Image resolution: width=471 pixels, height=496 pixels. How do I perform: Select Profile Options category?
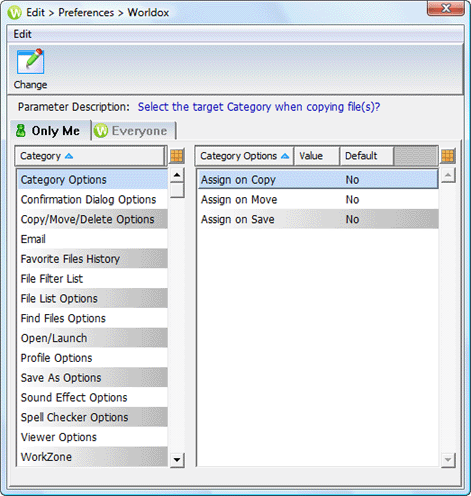[x=92, y=358]
